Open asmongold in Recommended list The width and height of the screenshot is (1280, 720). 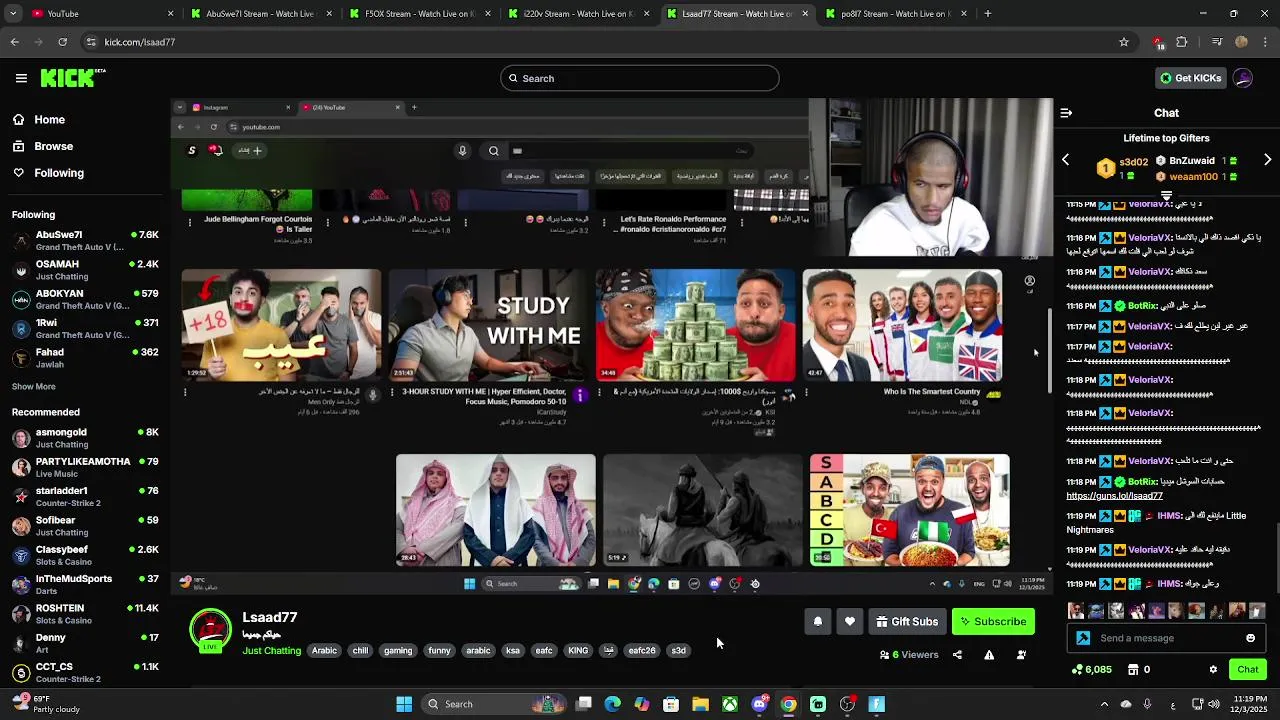84,438
